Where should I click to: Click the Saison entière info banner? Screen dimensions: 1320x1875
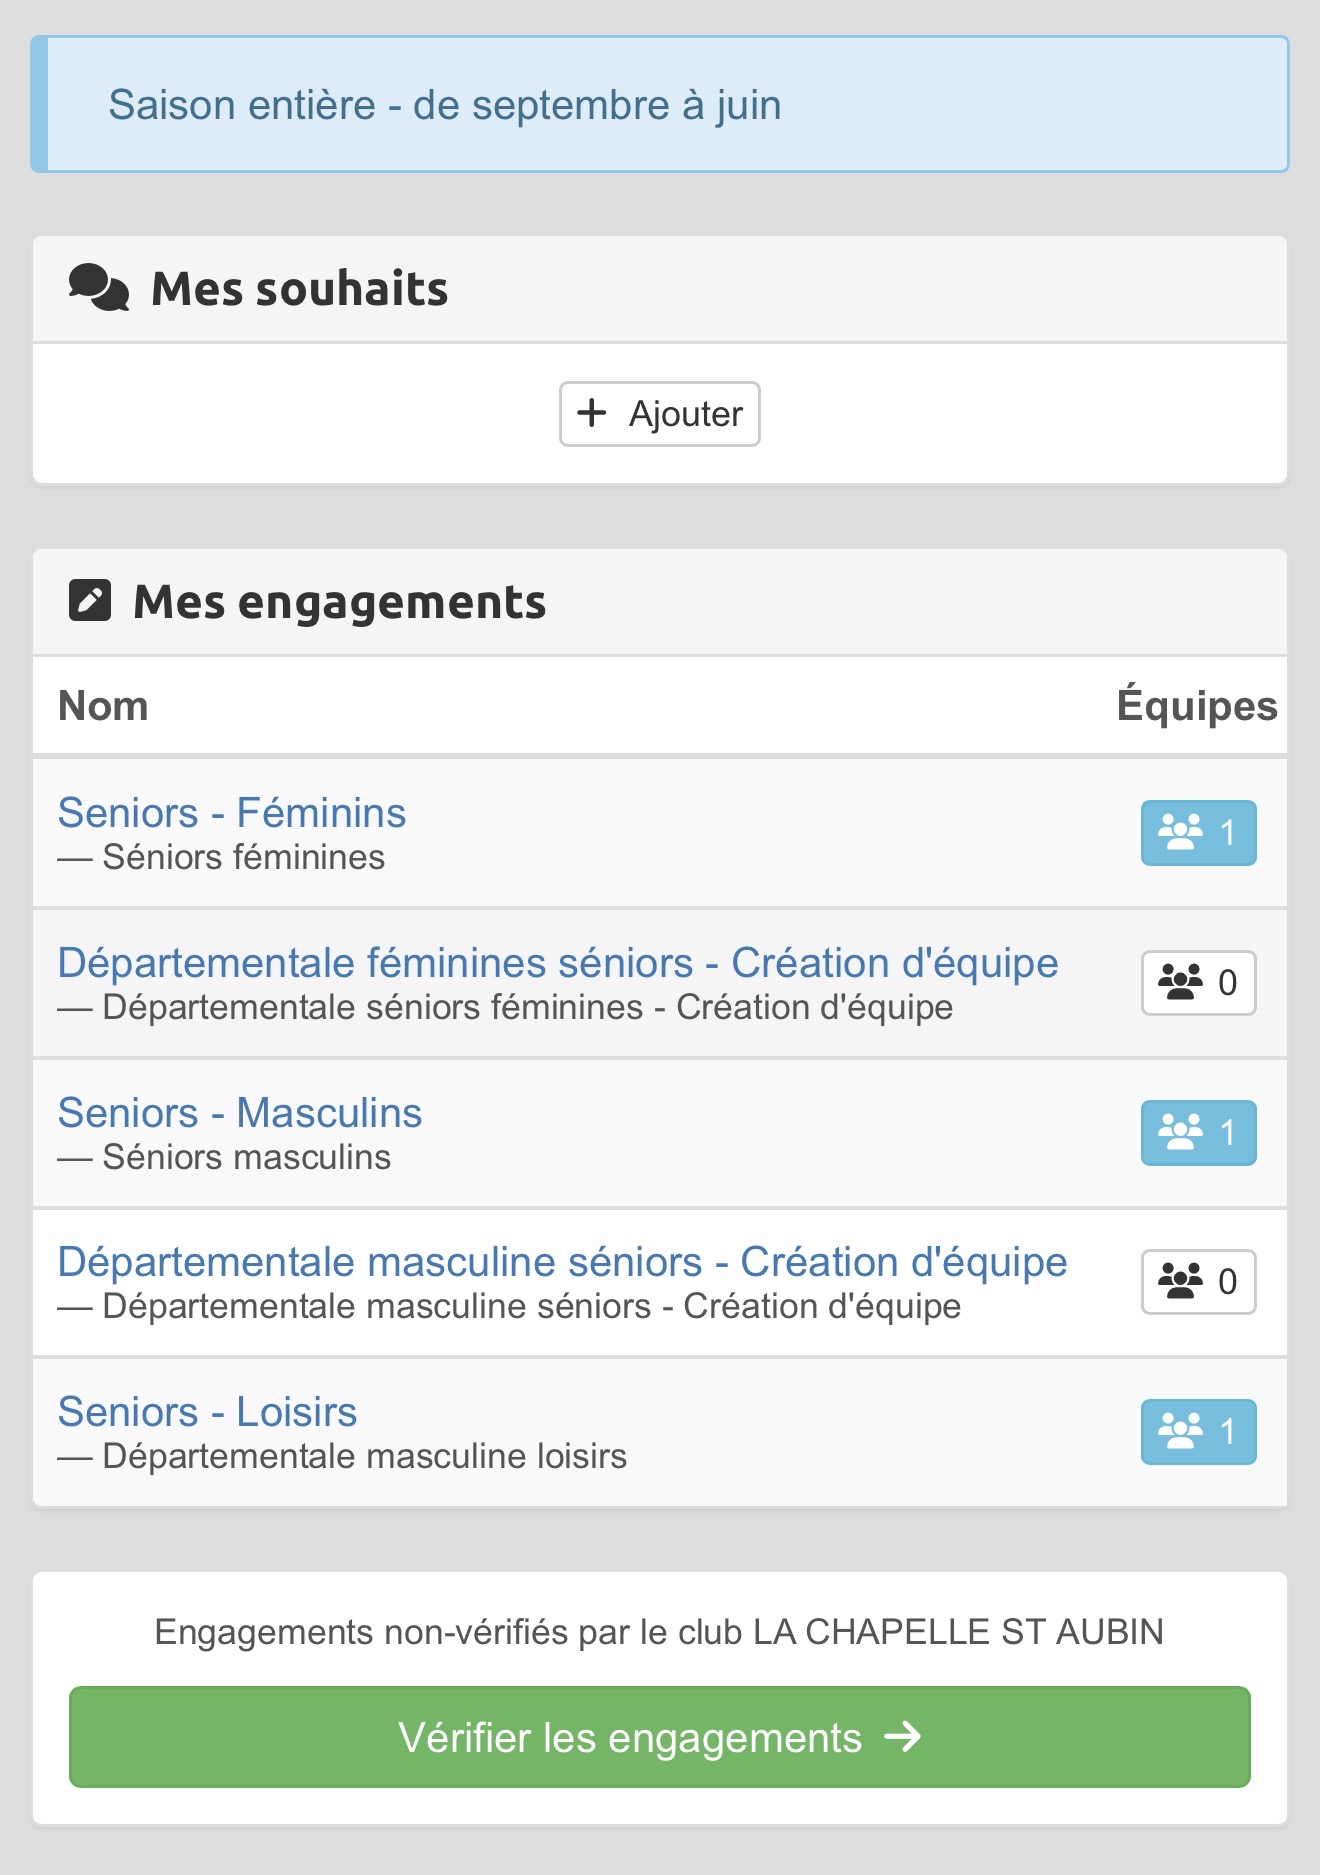click(660, 104)
